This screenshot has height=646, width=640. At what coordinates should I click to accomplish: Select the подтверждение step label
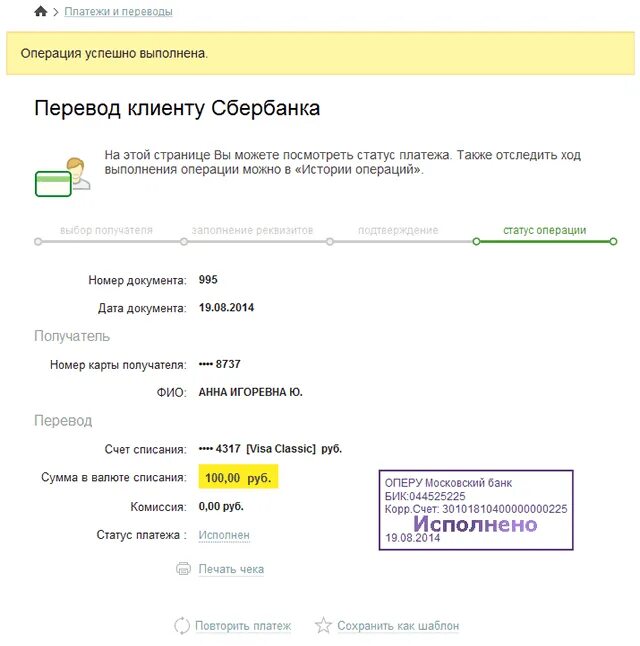pos(398,230)
